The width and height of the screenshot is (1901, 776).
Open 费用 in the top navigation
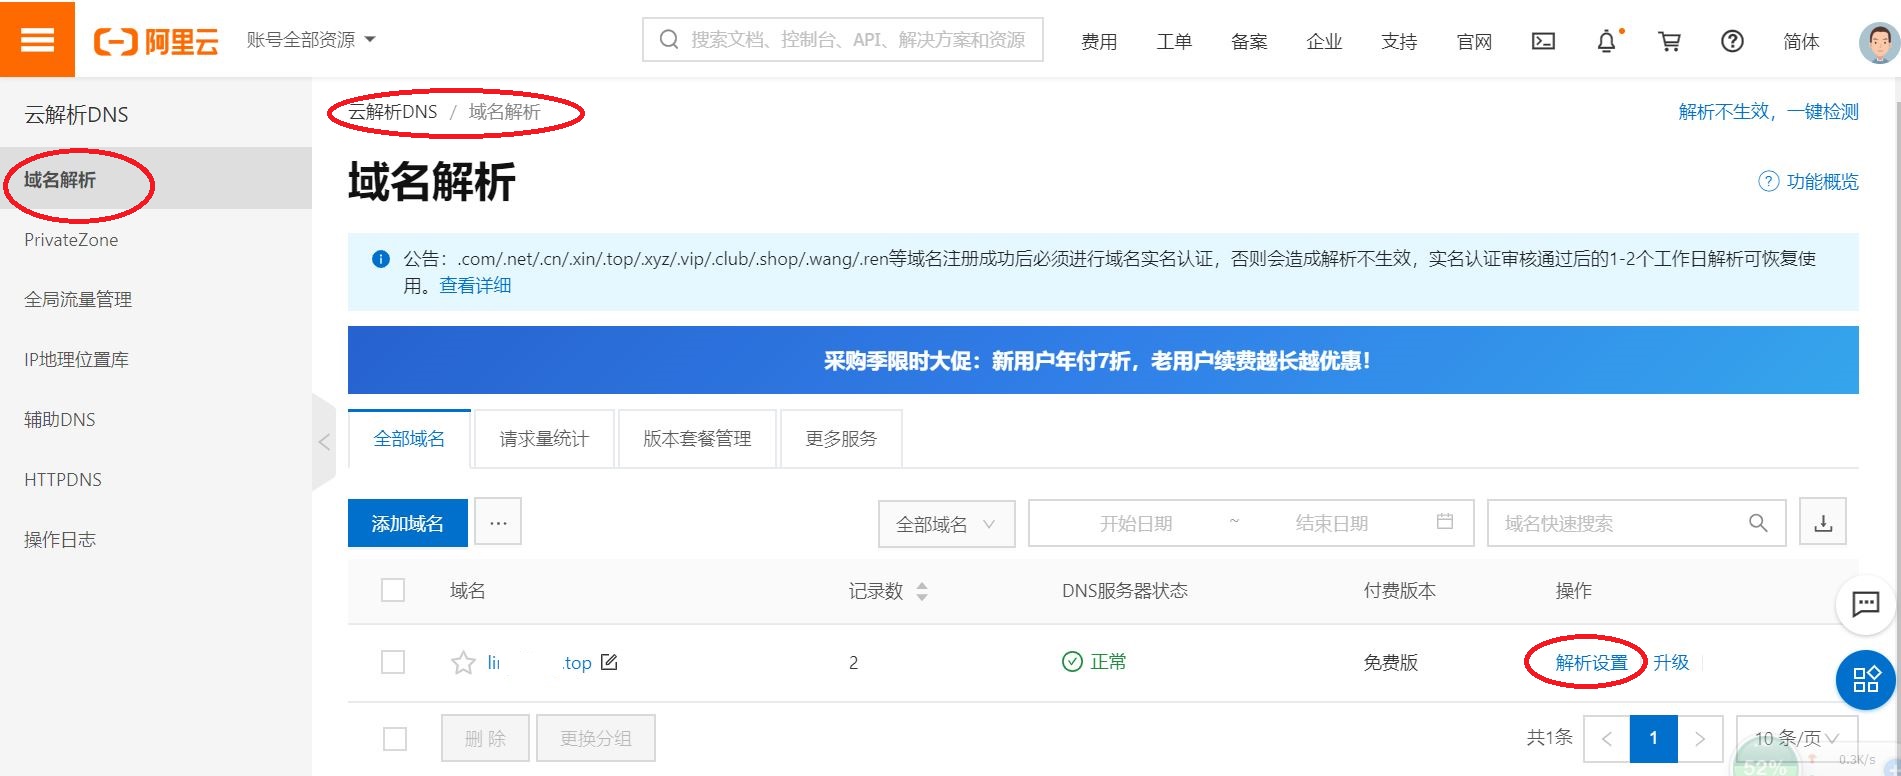(x=1099, y=42)
